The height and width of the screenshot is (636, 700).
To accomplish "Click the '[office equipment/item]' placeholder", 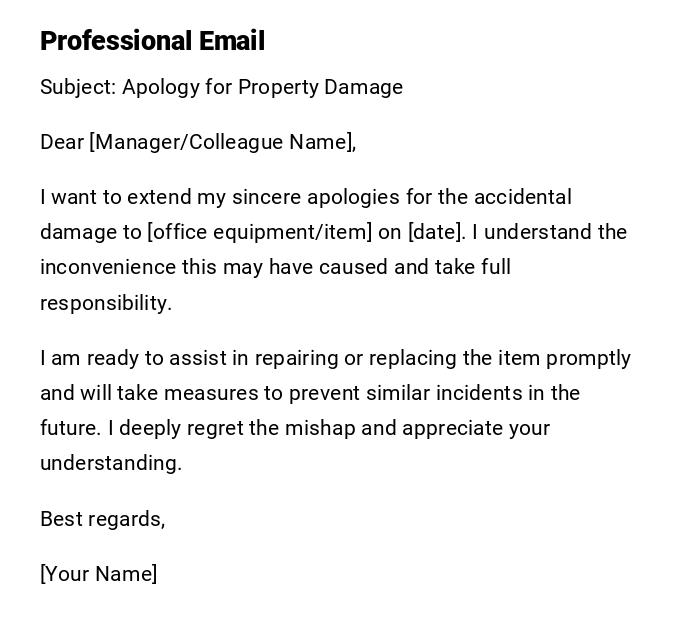I will [259, 232].
